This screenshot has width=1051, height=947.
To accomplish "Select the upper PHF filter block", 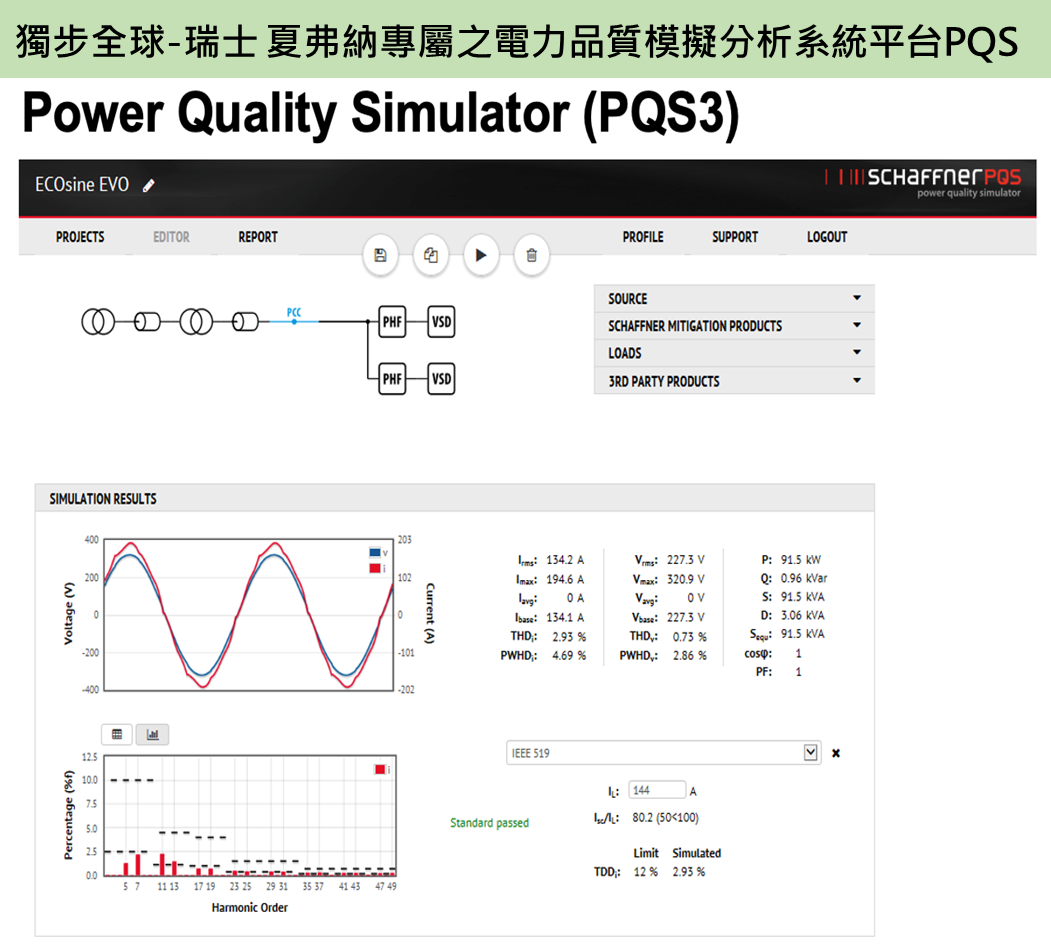I will point(392,322).
